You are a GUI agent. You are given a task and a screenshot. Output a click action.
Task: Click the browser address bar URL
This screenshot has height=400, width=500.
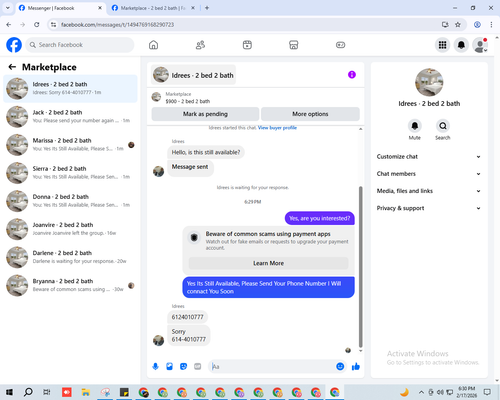117,25
